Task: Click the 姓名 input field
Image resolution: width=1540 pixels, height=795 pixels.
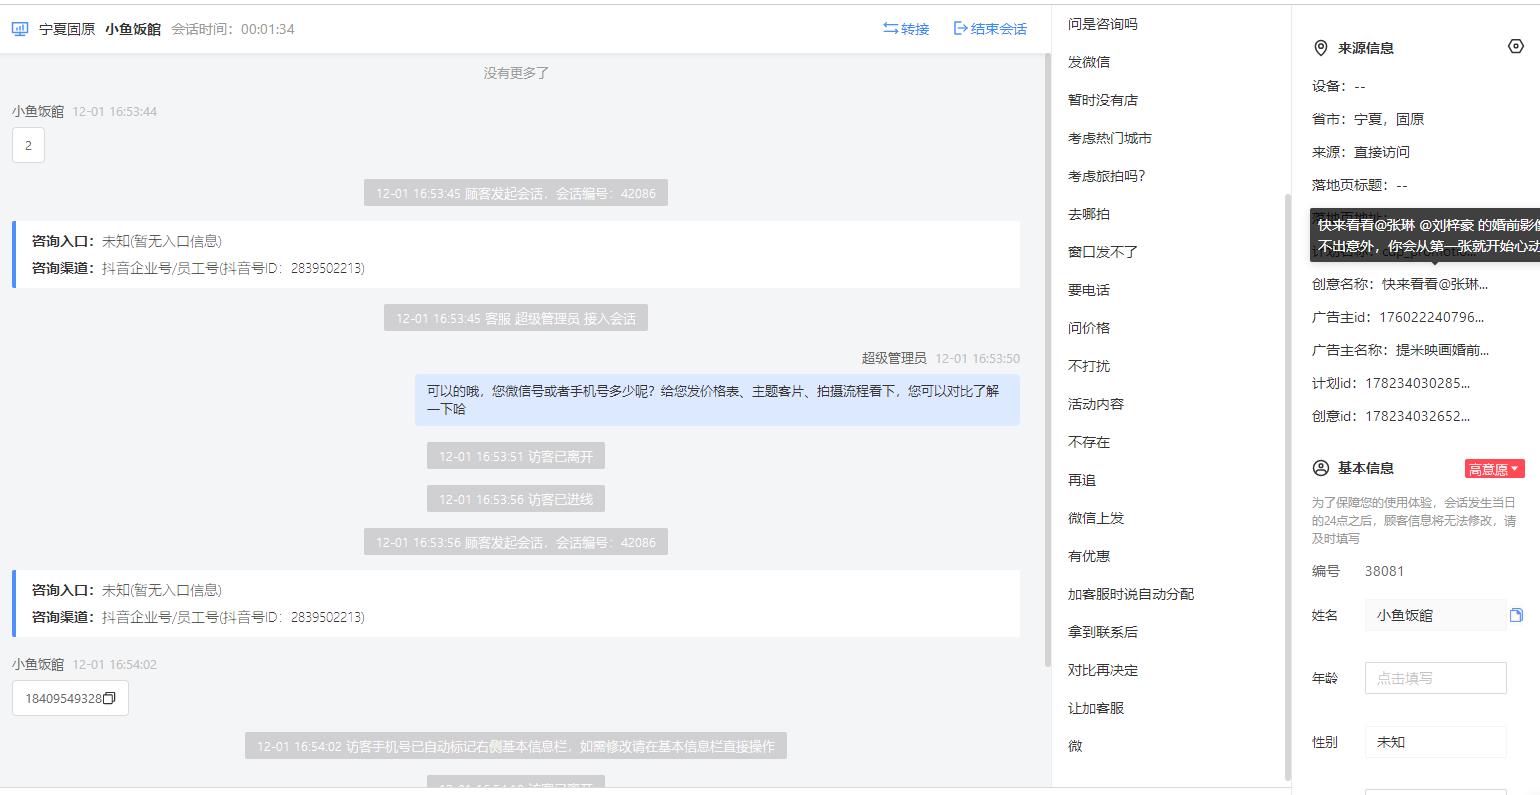Action: (1435, 615)
